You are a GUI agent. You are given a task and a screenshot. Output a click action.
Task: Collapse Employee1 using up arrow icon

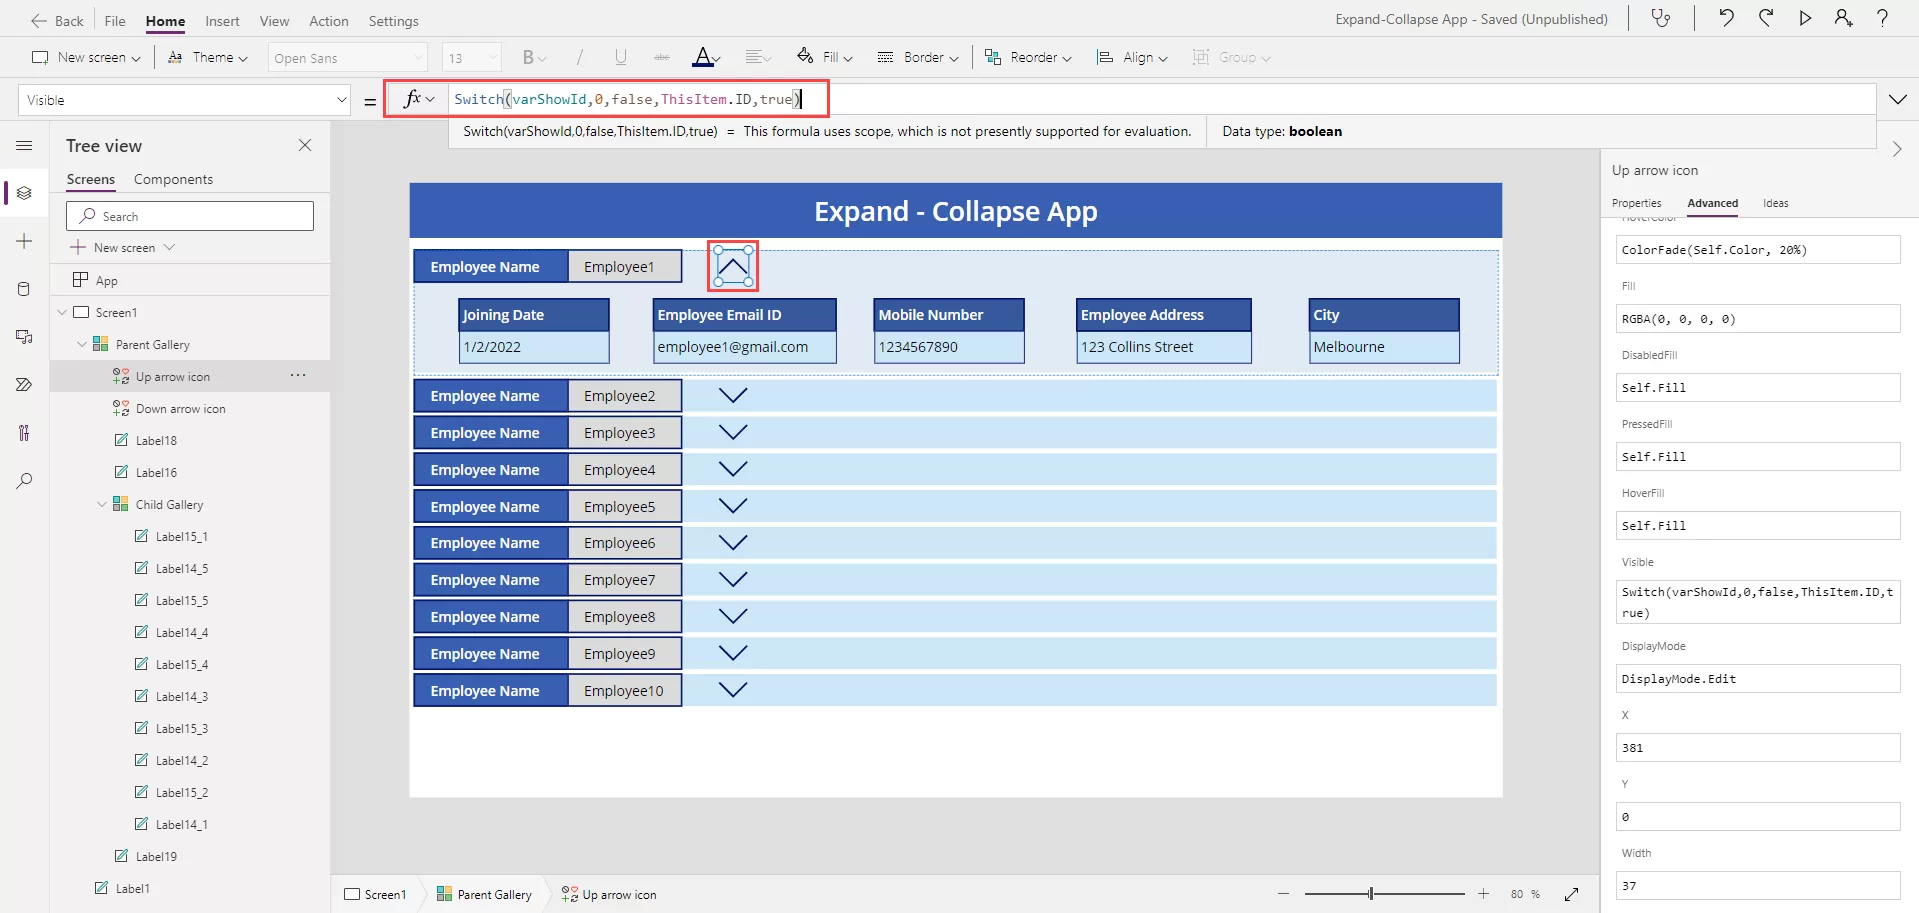733,267
